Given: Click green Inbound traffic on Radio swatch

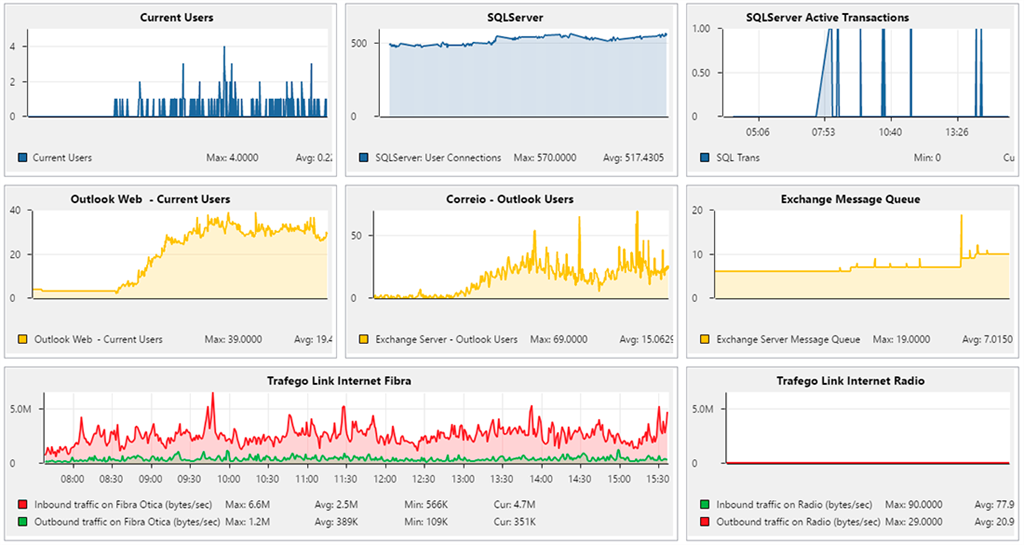Looking at the screenshot, I should click(x=705, y=505).
